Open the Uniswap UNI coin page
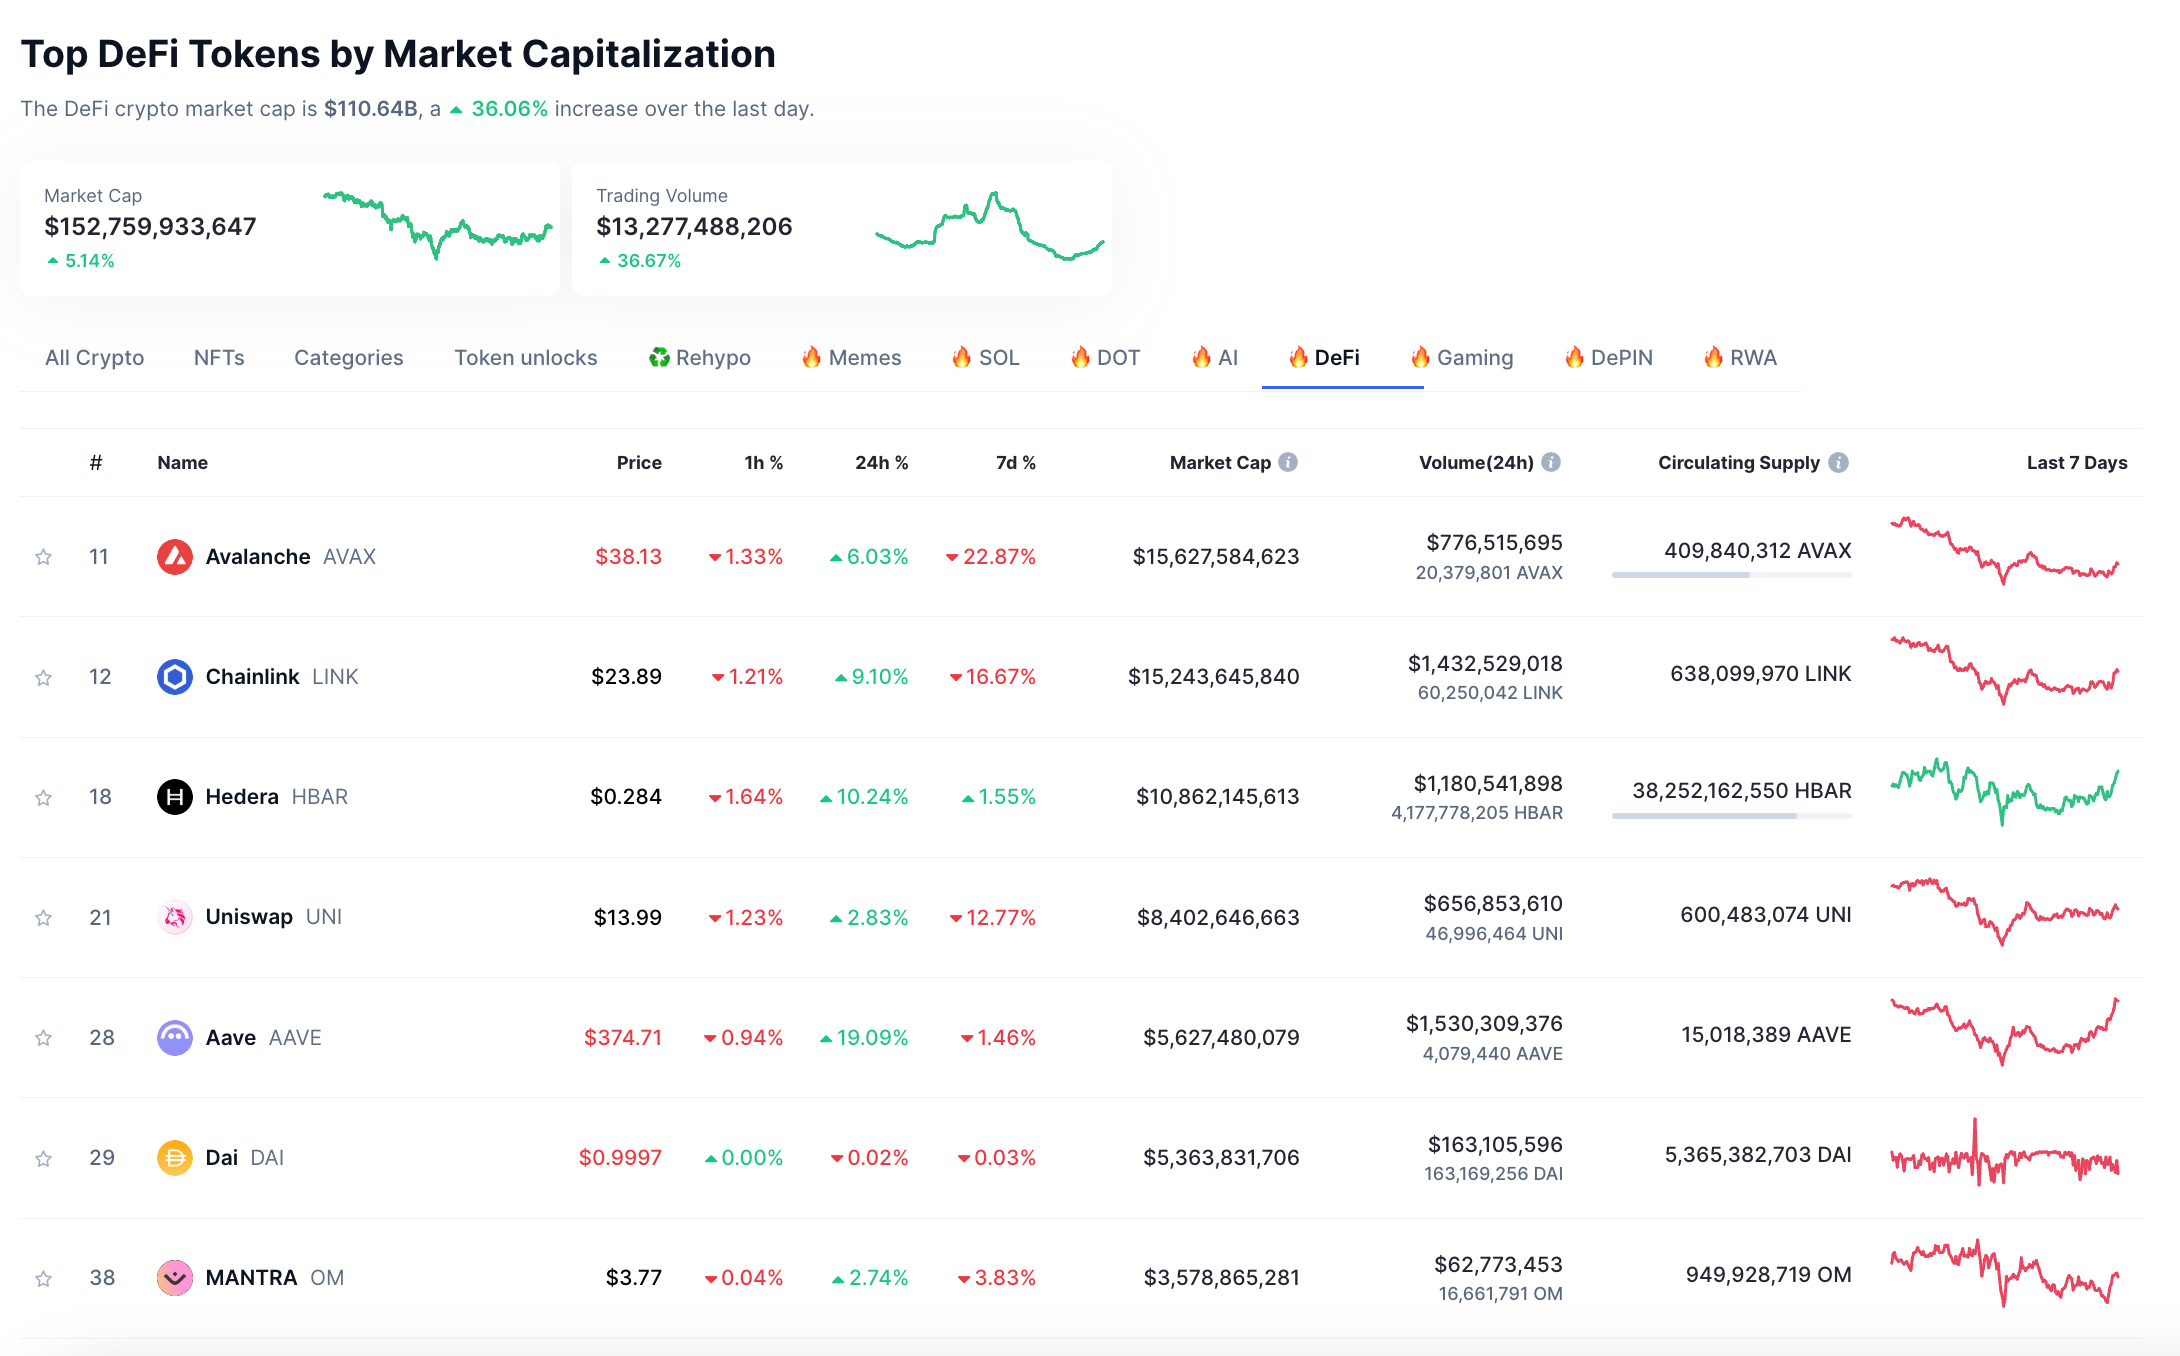This screenshot has width=2180, height=1356. coord(274,917)
